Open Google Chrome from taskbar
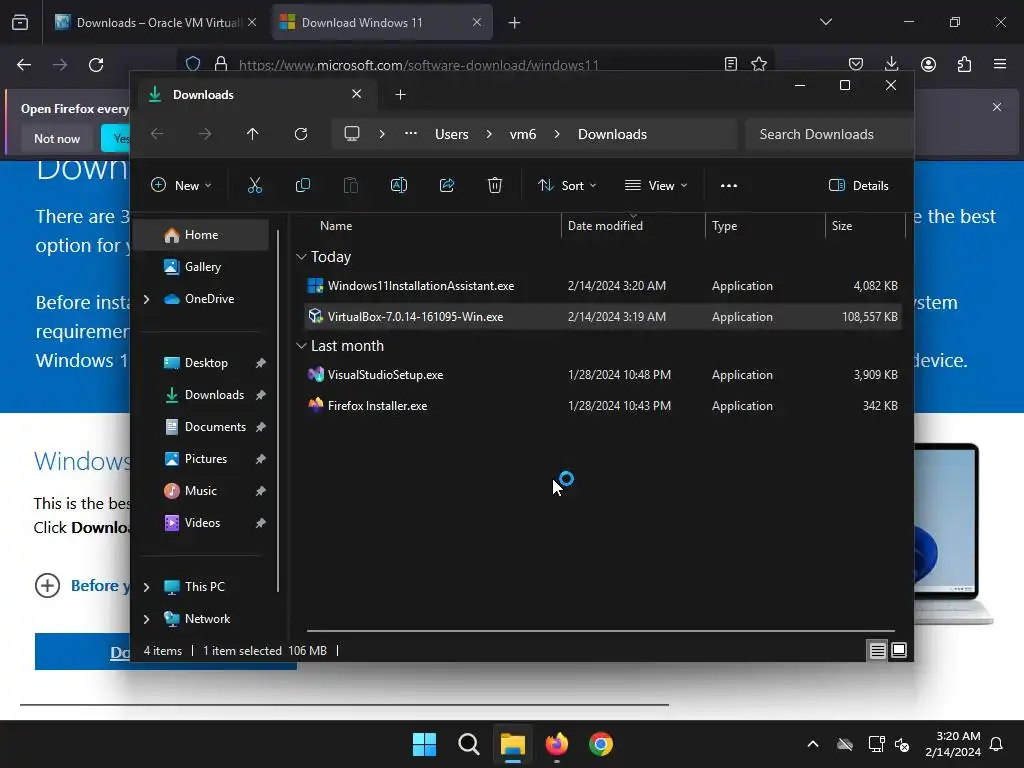 click(x=601, y=744)
